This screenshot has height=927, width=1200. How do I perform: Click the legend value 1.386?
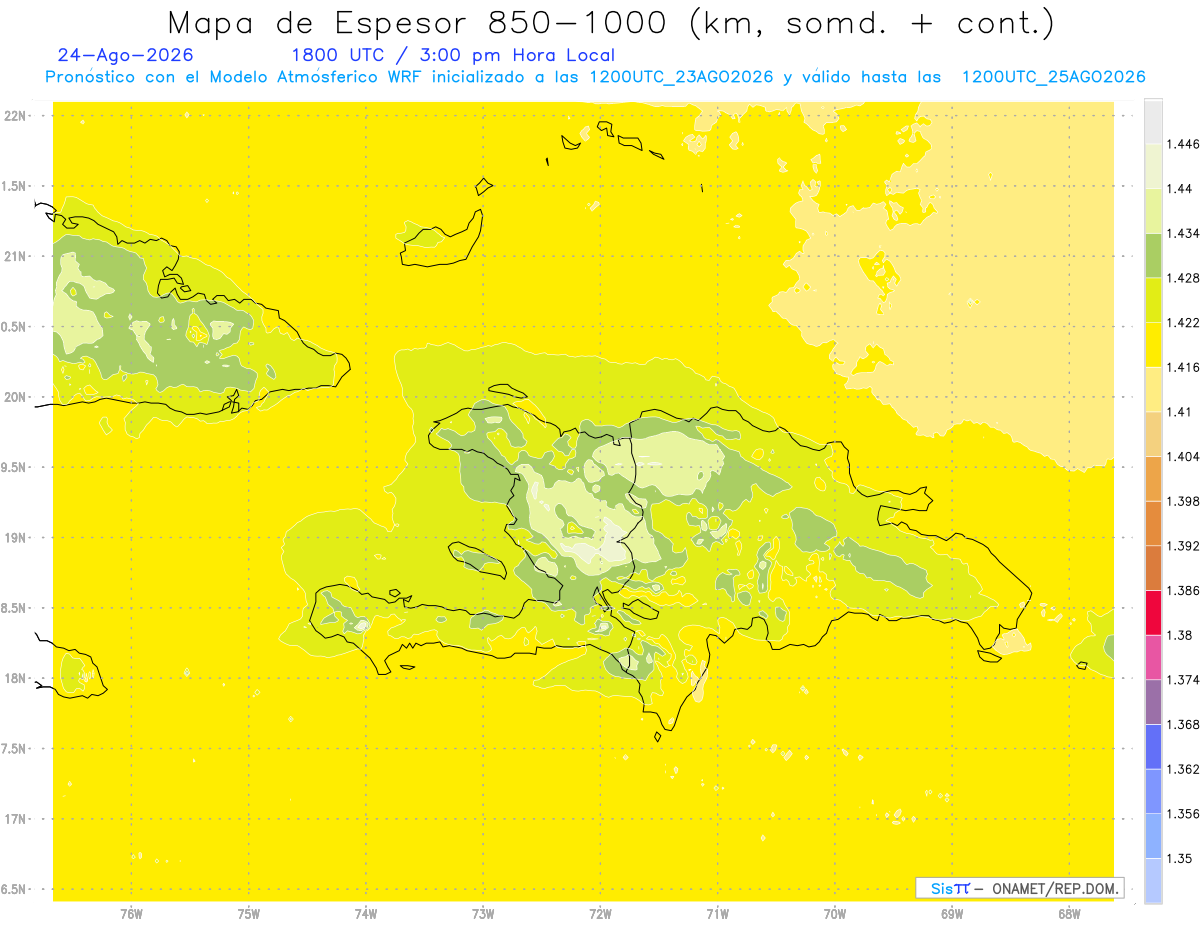(x=1184, y=590)
